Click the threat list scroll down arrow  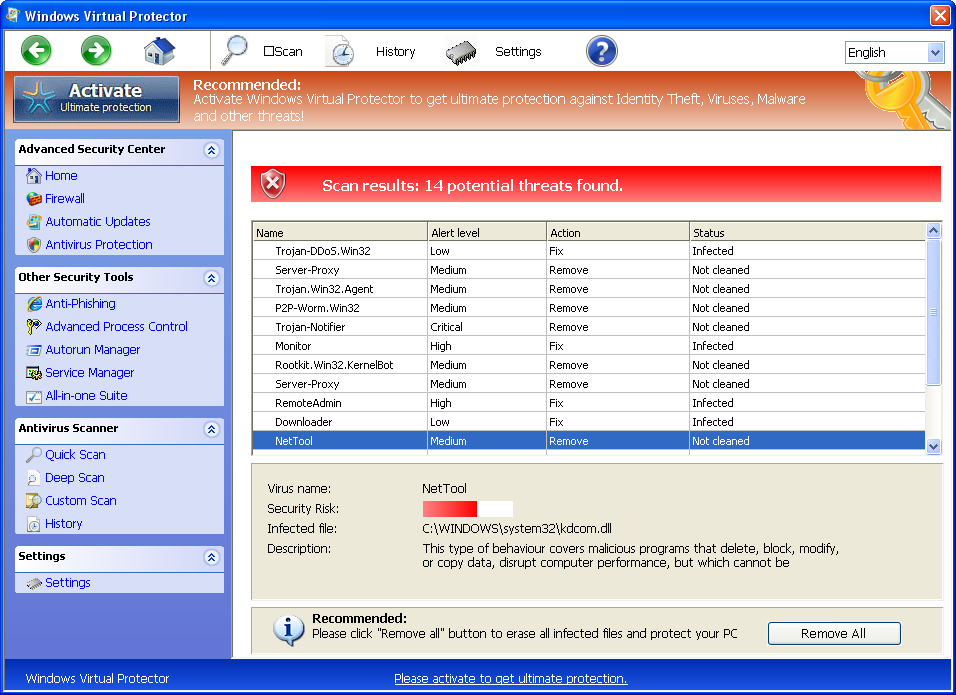(x=933, y=447)
